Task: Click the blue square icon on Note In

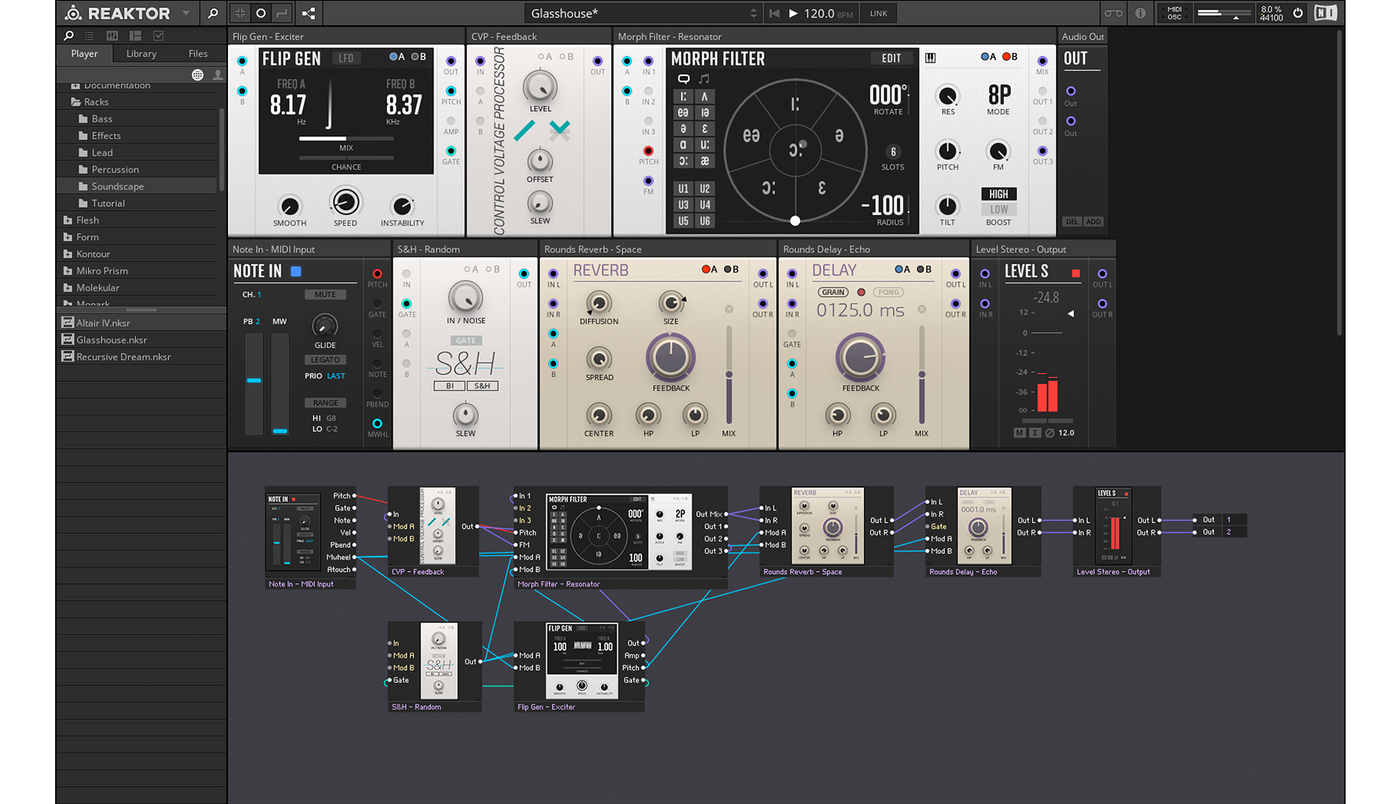Action: click(296, 271)
